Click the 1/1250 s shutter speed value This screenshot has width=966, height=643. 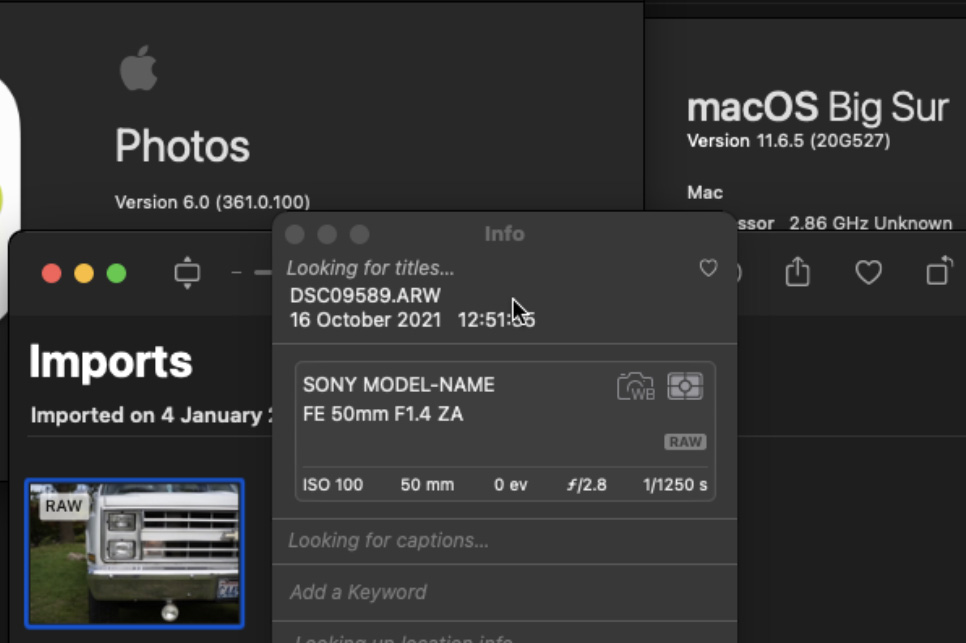click(x=675, y=485)
